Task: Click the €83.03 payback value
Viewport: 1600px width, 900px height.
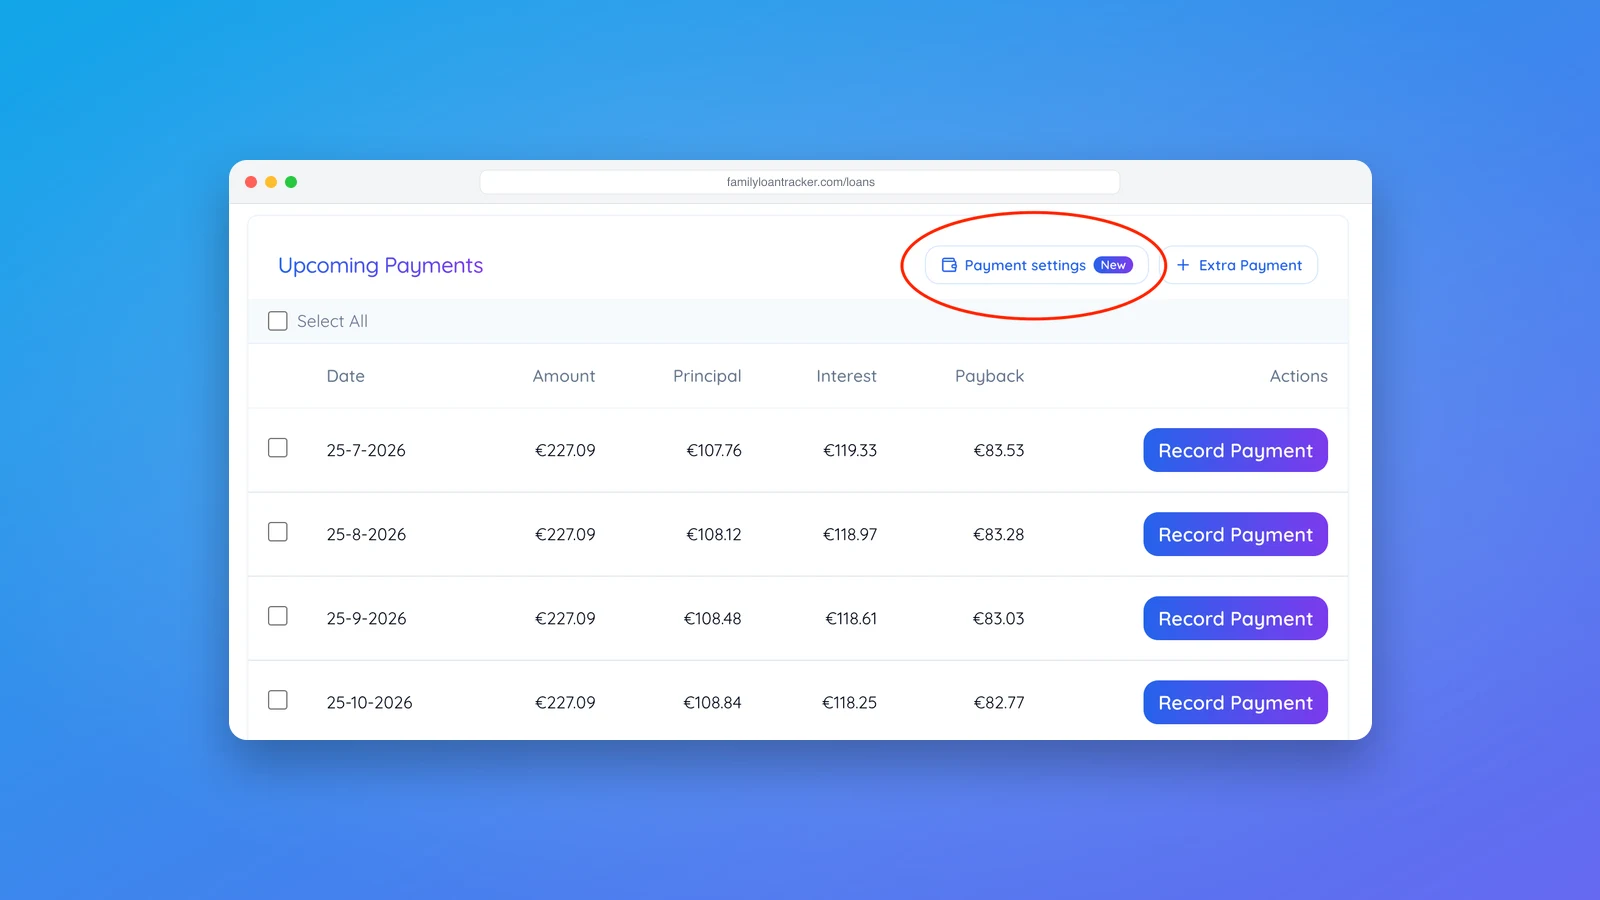Action: pos(998,618)
